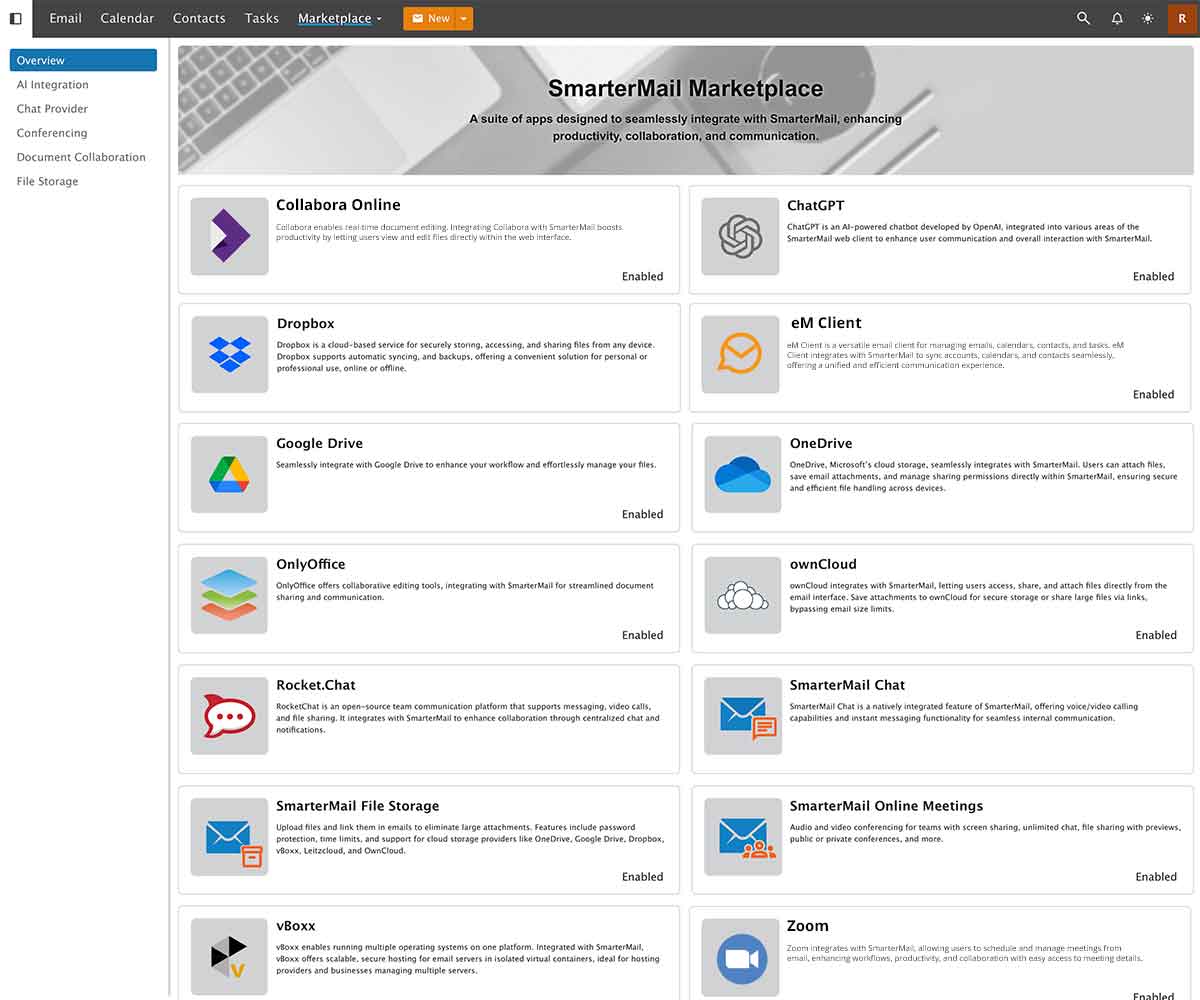
Task: Click the ChatGPT logo icon
Action: 740,236
